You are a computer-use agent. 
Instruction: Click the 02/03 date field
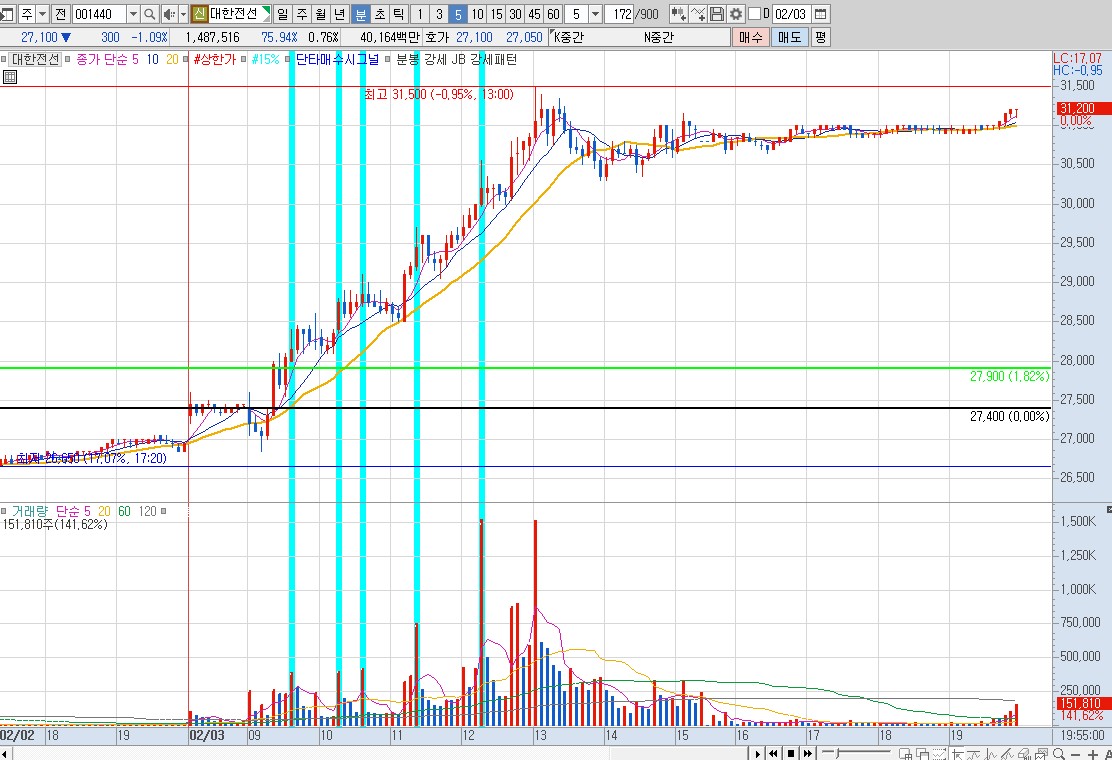[x=790, y=13]
